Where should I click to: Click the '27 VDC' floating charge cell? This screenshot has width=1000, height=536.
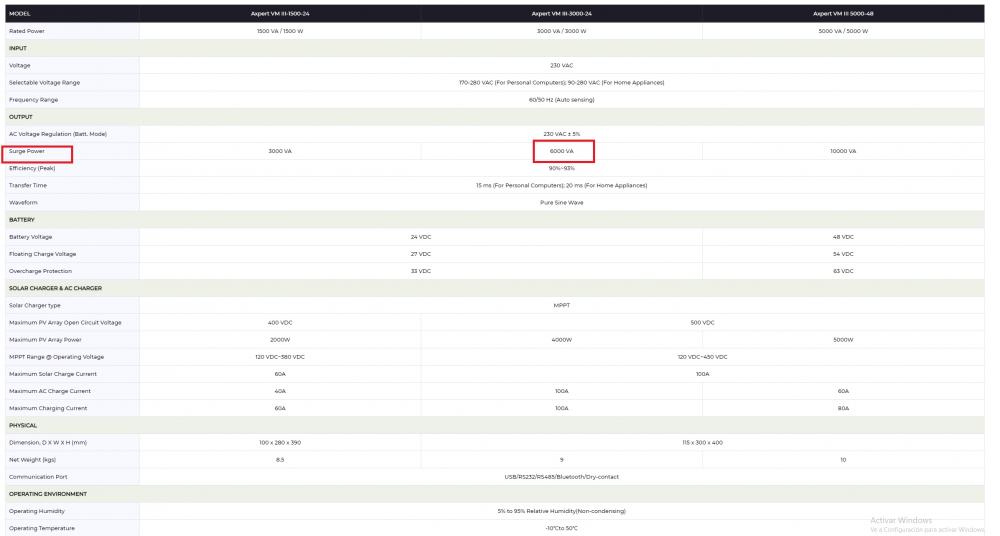point(421,254)
